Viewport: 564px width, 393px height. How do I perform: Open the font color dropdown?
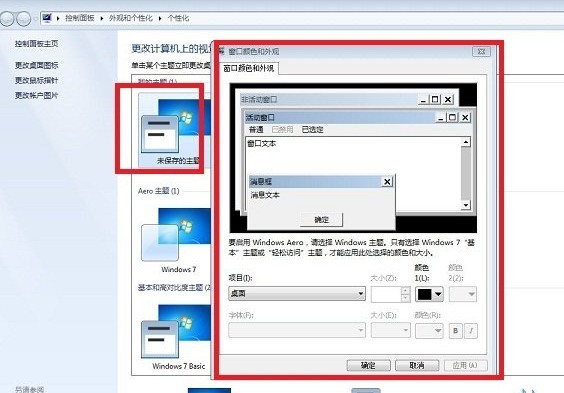(429, 330)
